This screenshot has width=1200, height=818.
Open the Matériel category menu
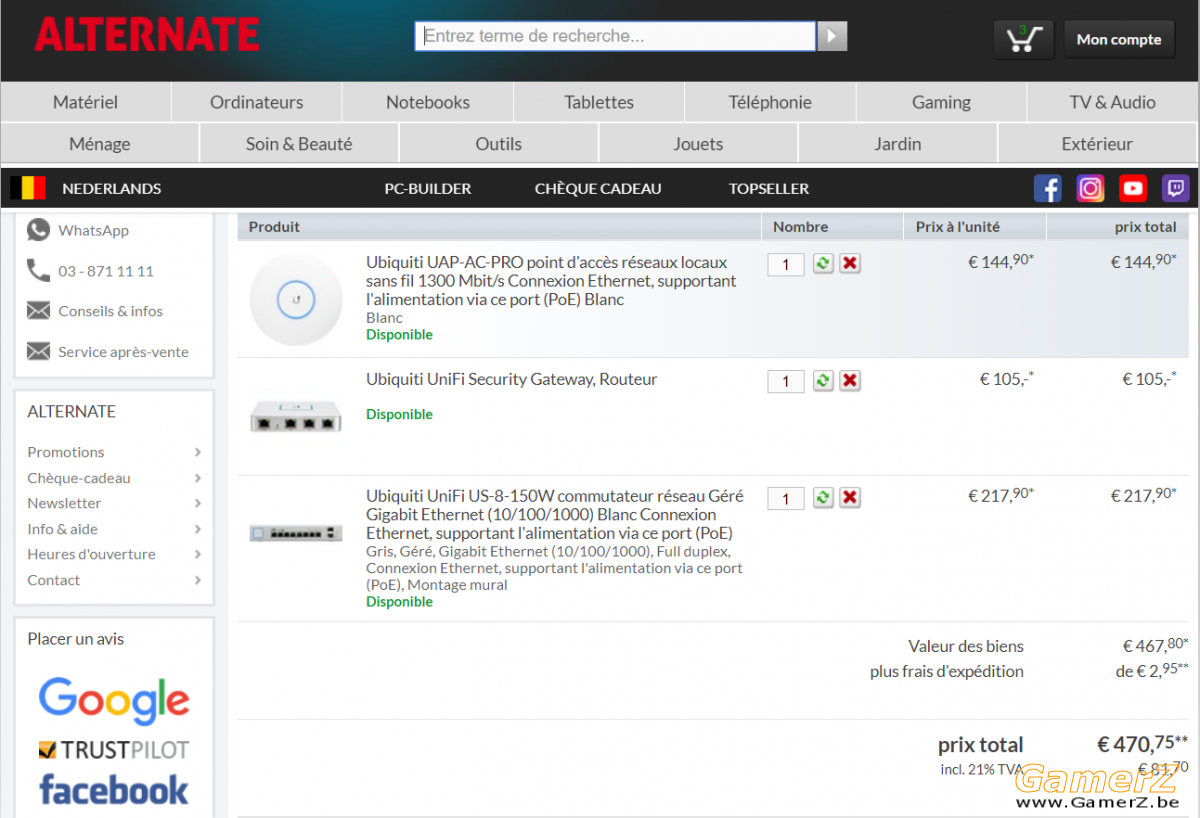[86, 102]
